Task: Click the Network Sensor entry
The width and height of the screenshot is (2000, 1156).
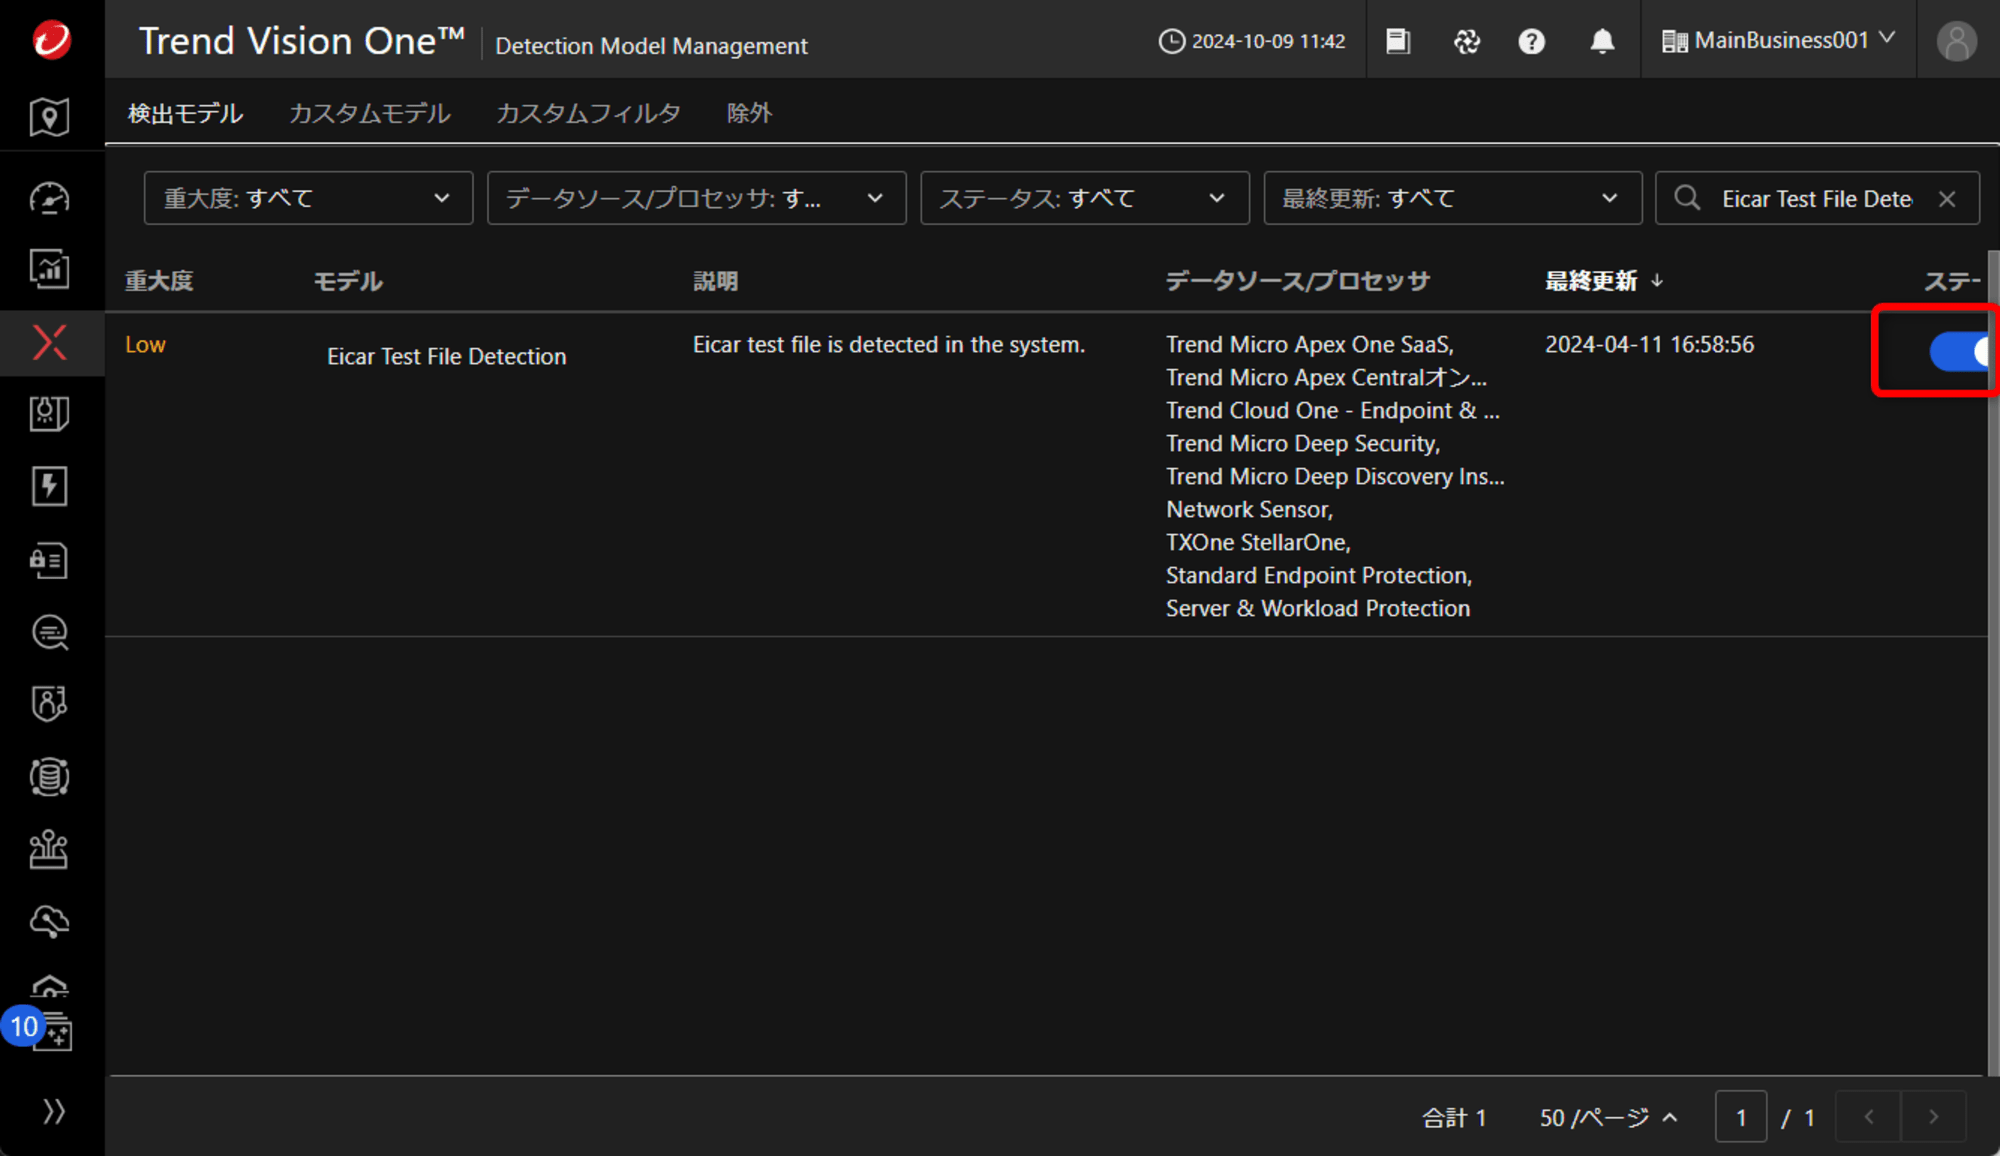Action: pos(1249,509)
